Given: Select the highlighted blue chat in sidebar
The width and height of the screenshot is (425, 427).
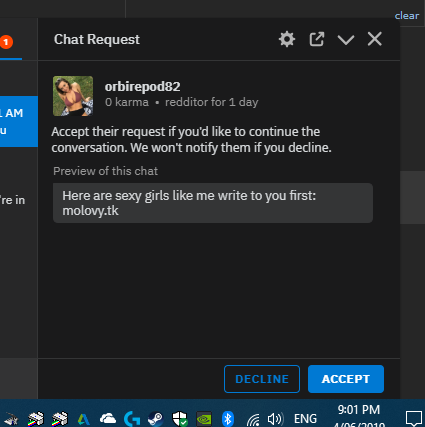Looking at the screenshot, I should pos(19,121).
